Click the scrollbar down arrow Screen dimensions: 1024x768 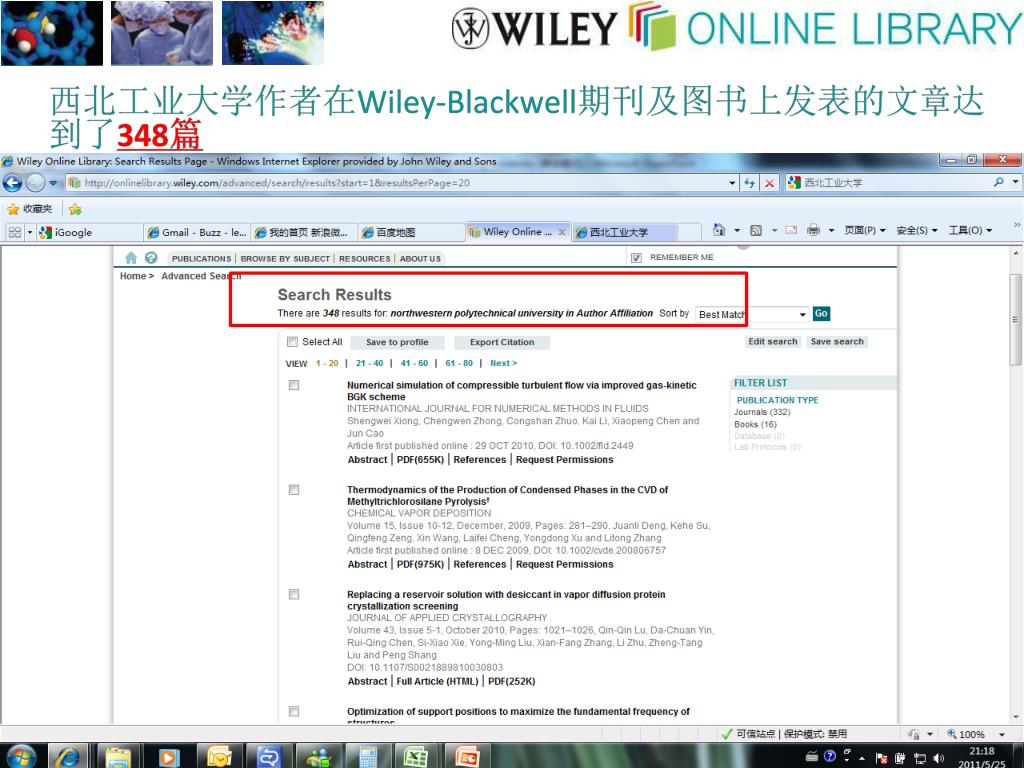click(x=1015, y=716)
